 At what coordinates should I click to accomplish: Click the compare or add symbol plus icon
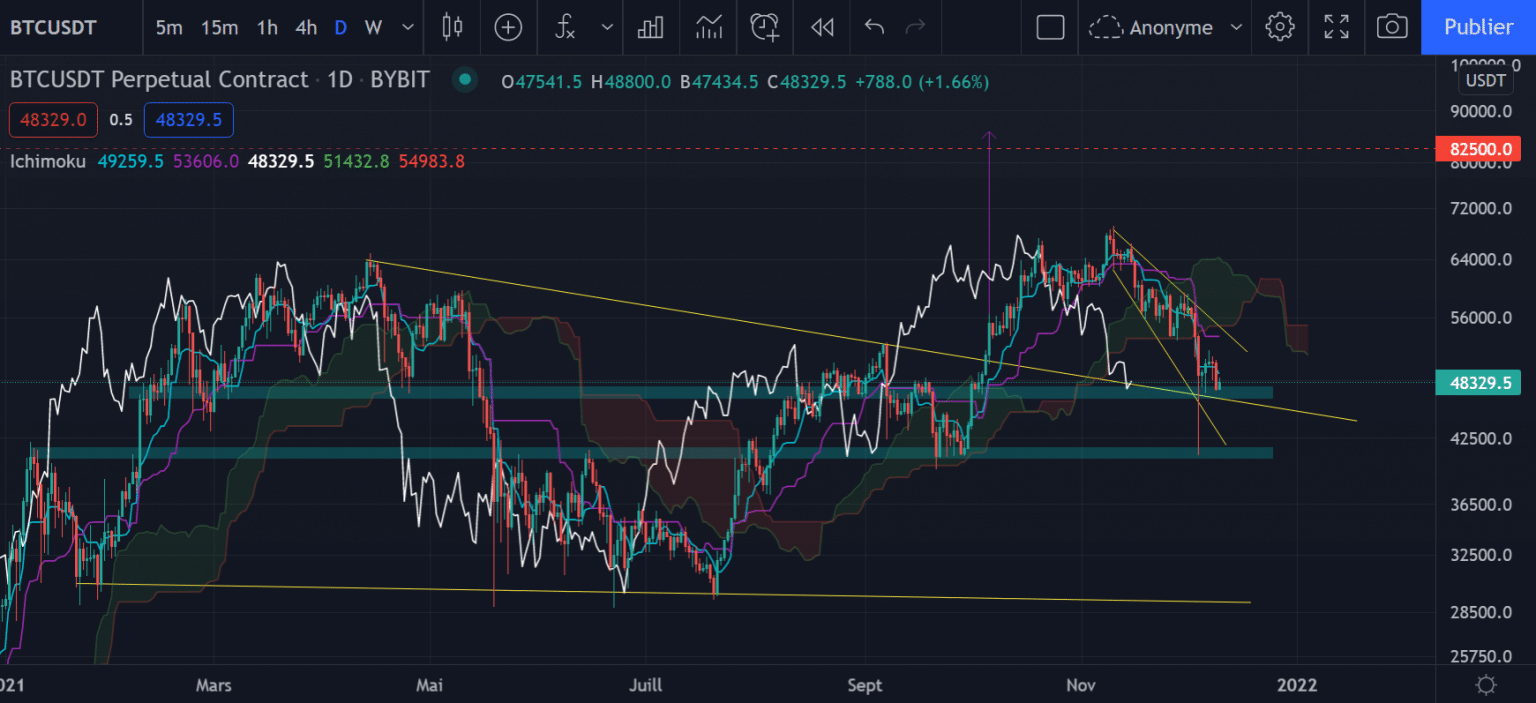(x=508, y=27)
